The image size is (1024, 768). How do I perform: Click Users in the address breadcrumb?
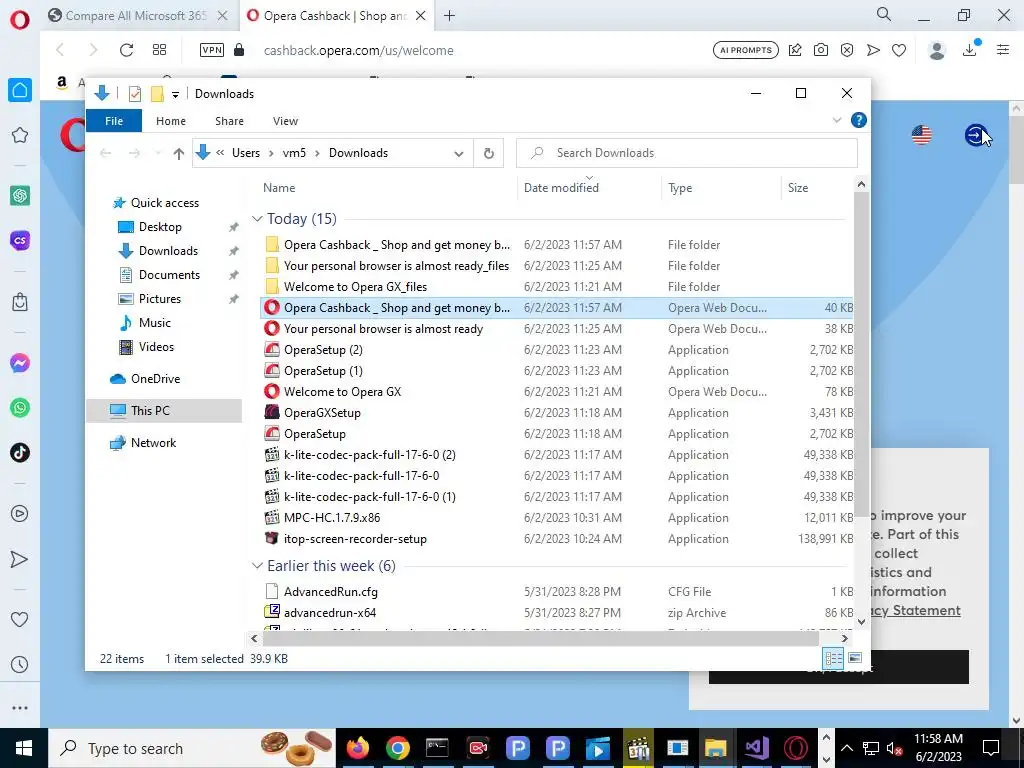[246, 153]
